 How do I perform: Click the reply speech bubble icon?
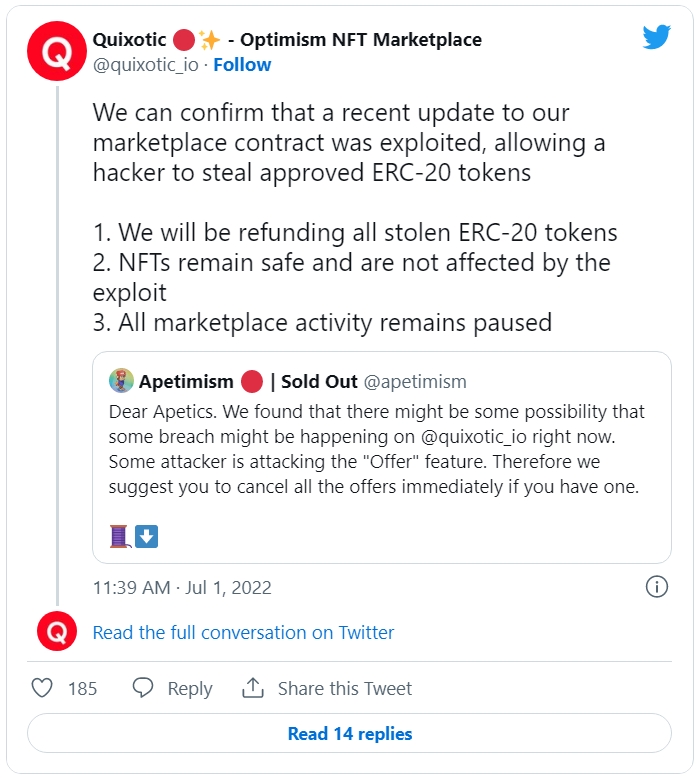pyautogui.click(x=143, y=687)
